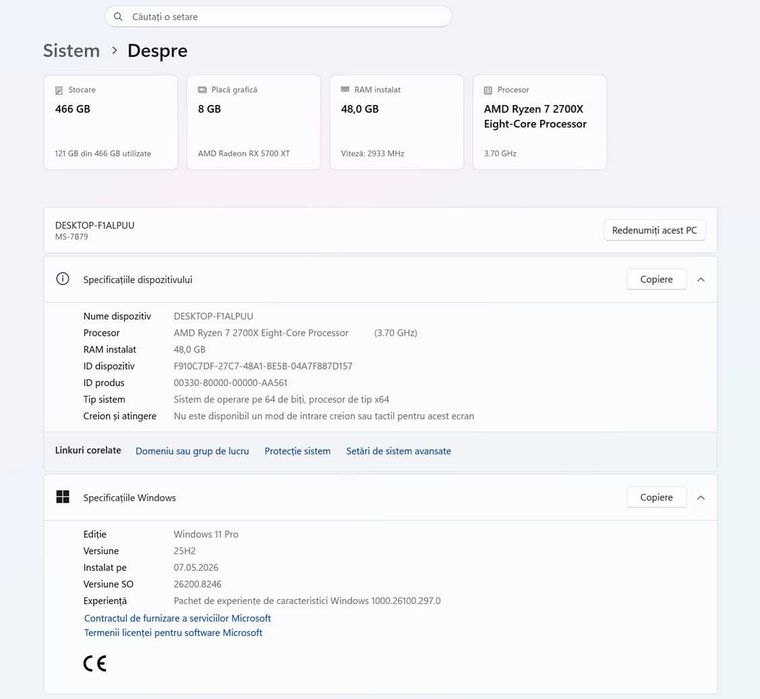Select the ID produs value 00330-80000-00000-AA561

click(230, 382)
